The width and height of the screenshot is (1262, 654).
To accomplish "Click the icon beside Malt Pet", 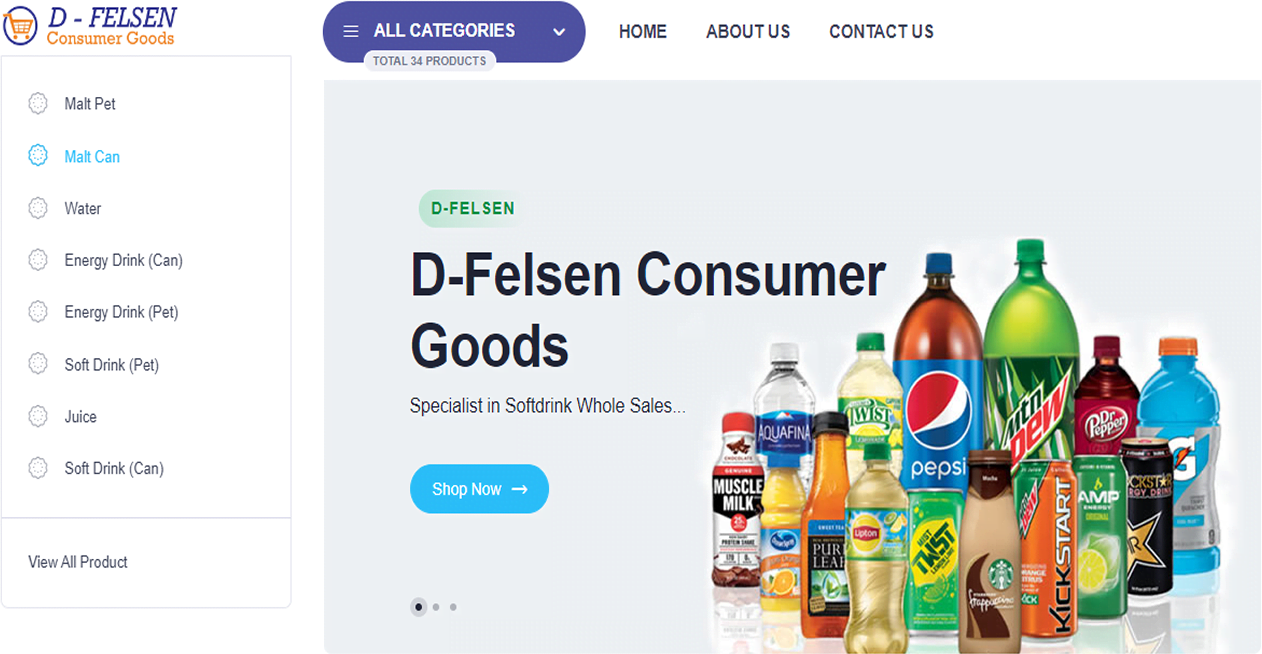I will [38, 103].
